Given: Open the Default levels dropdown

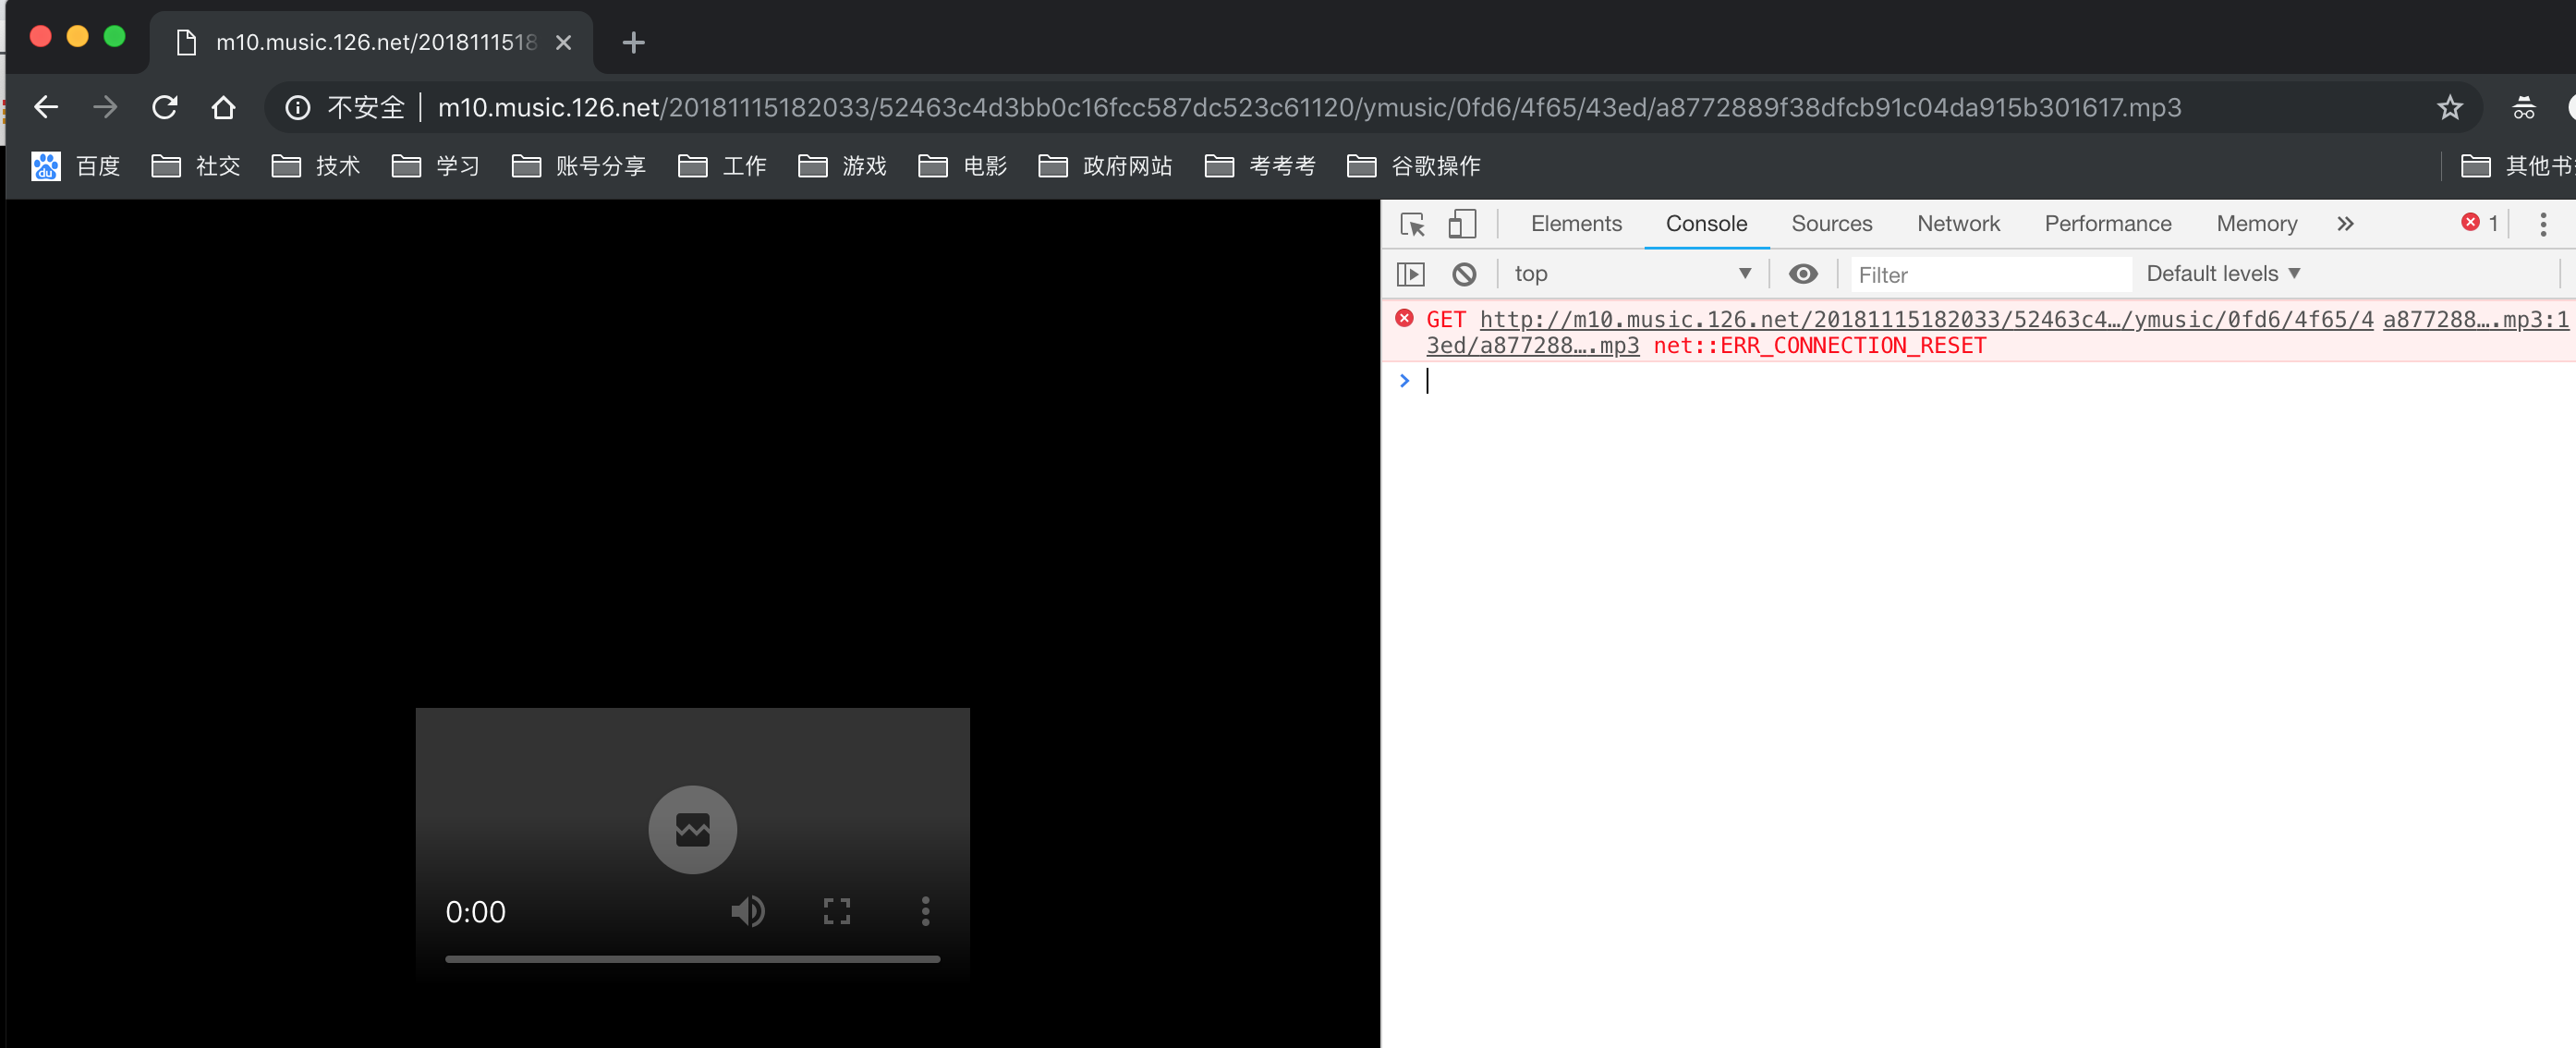Looking at the screenshot, I should coord(2222,273).
